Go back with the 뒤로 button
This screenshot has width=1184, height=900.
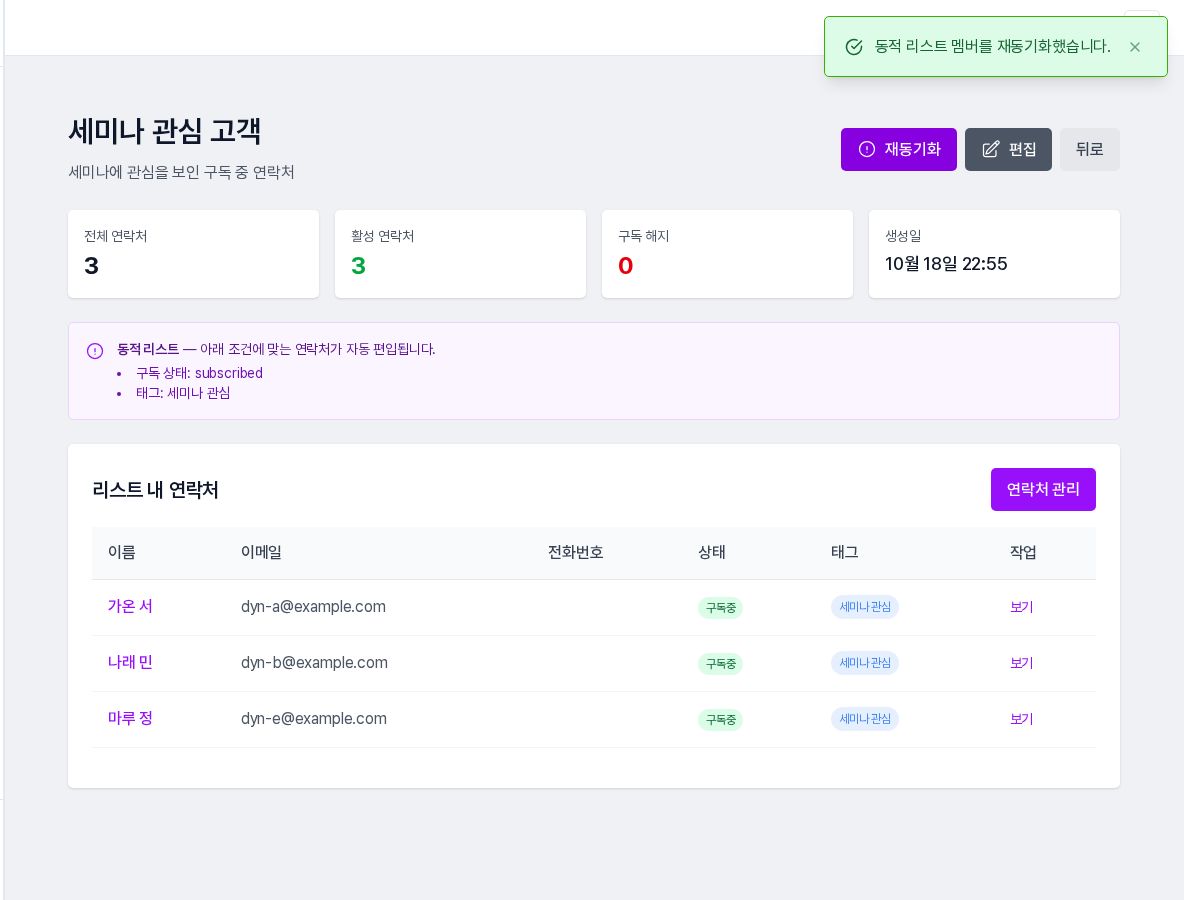[x=1090, y=149]
